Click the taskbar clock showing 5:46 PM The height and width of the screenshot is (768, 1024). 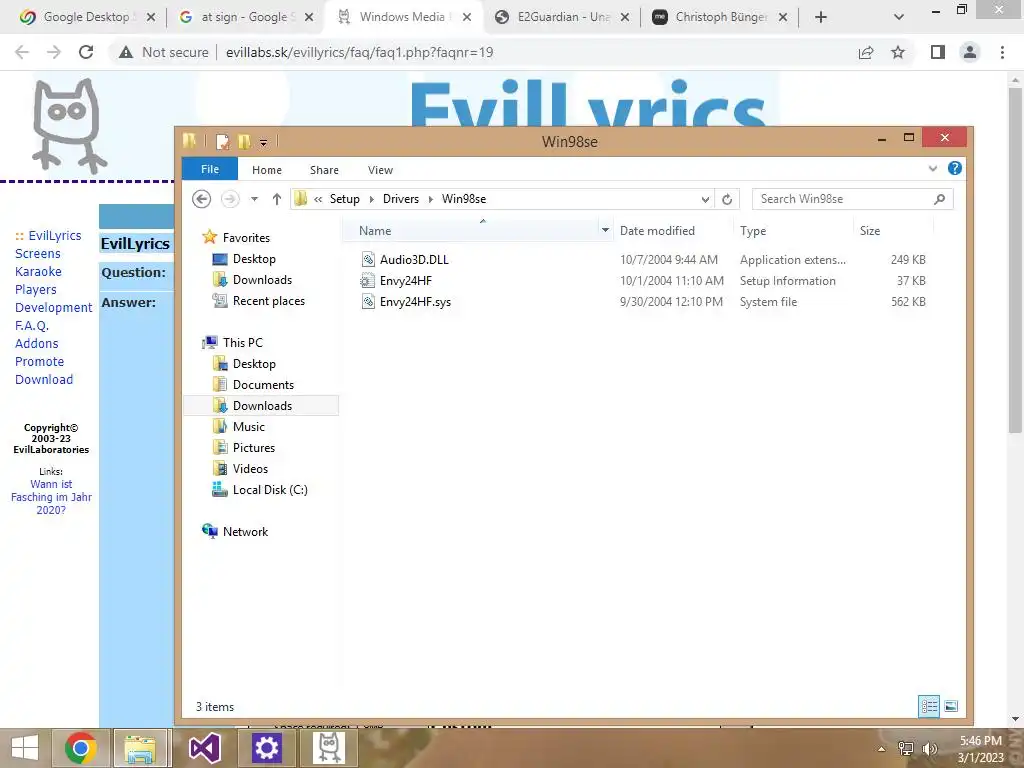(980, 749)
